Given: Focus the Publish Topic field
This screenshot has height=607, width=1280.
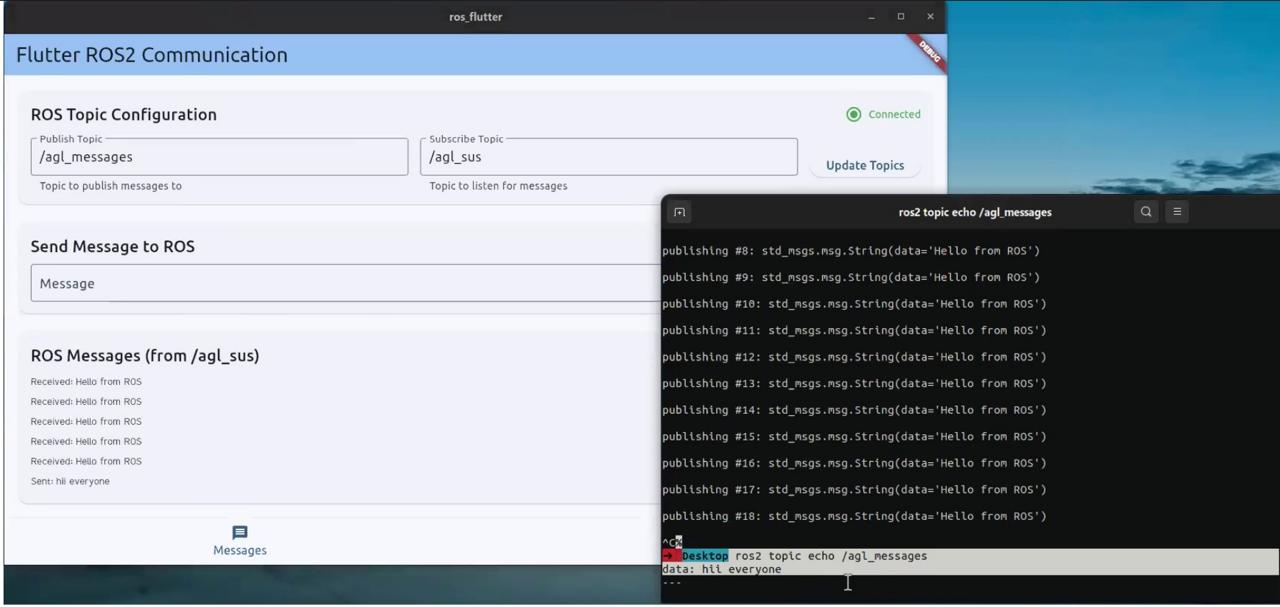Looking at the screenshot, I should click(219, 157).
